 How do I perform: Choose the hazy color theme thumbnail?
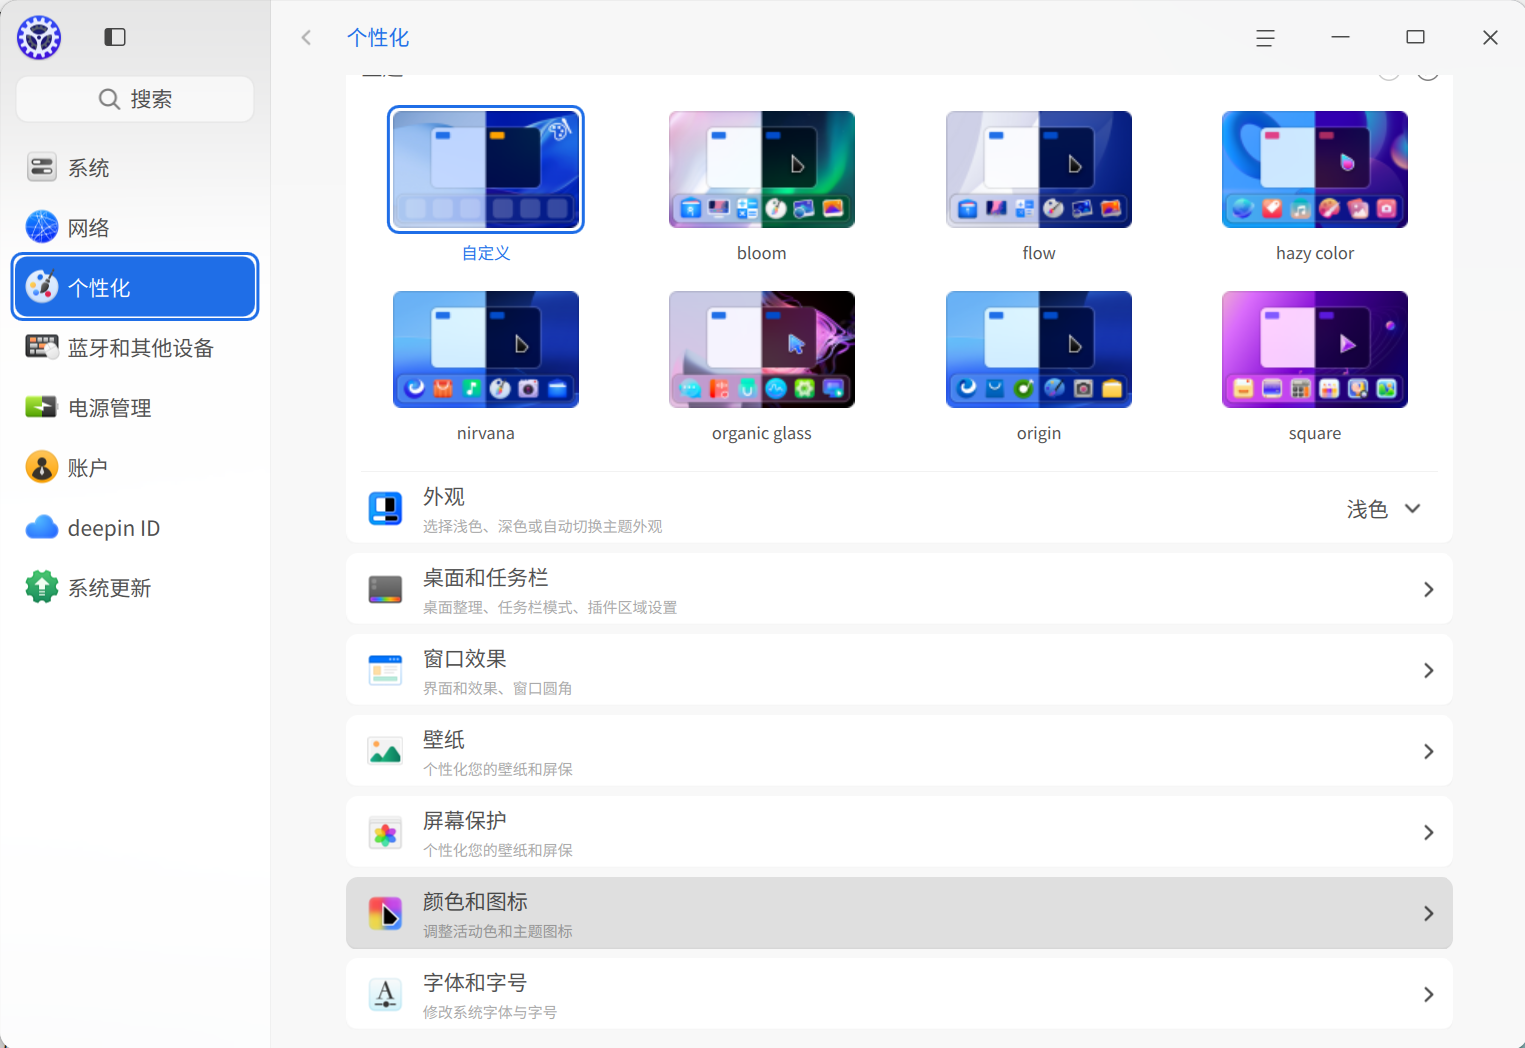(1315, 169)
